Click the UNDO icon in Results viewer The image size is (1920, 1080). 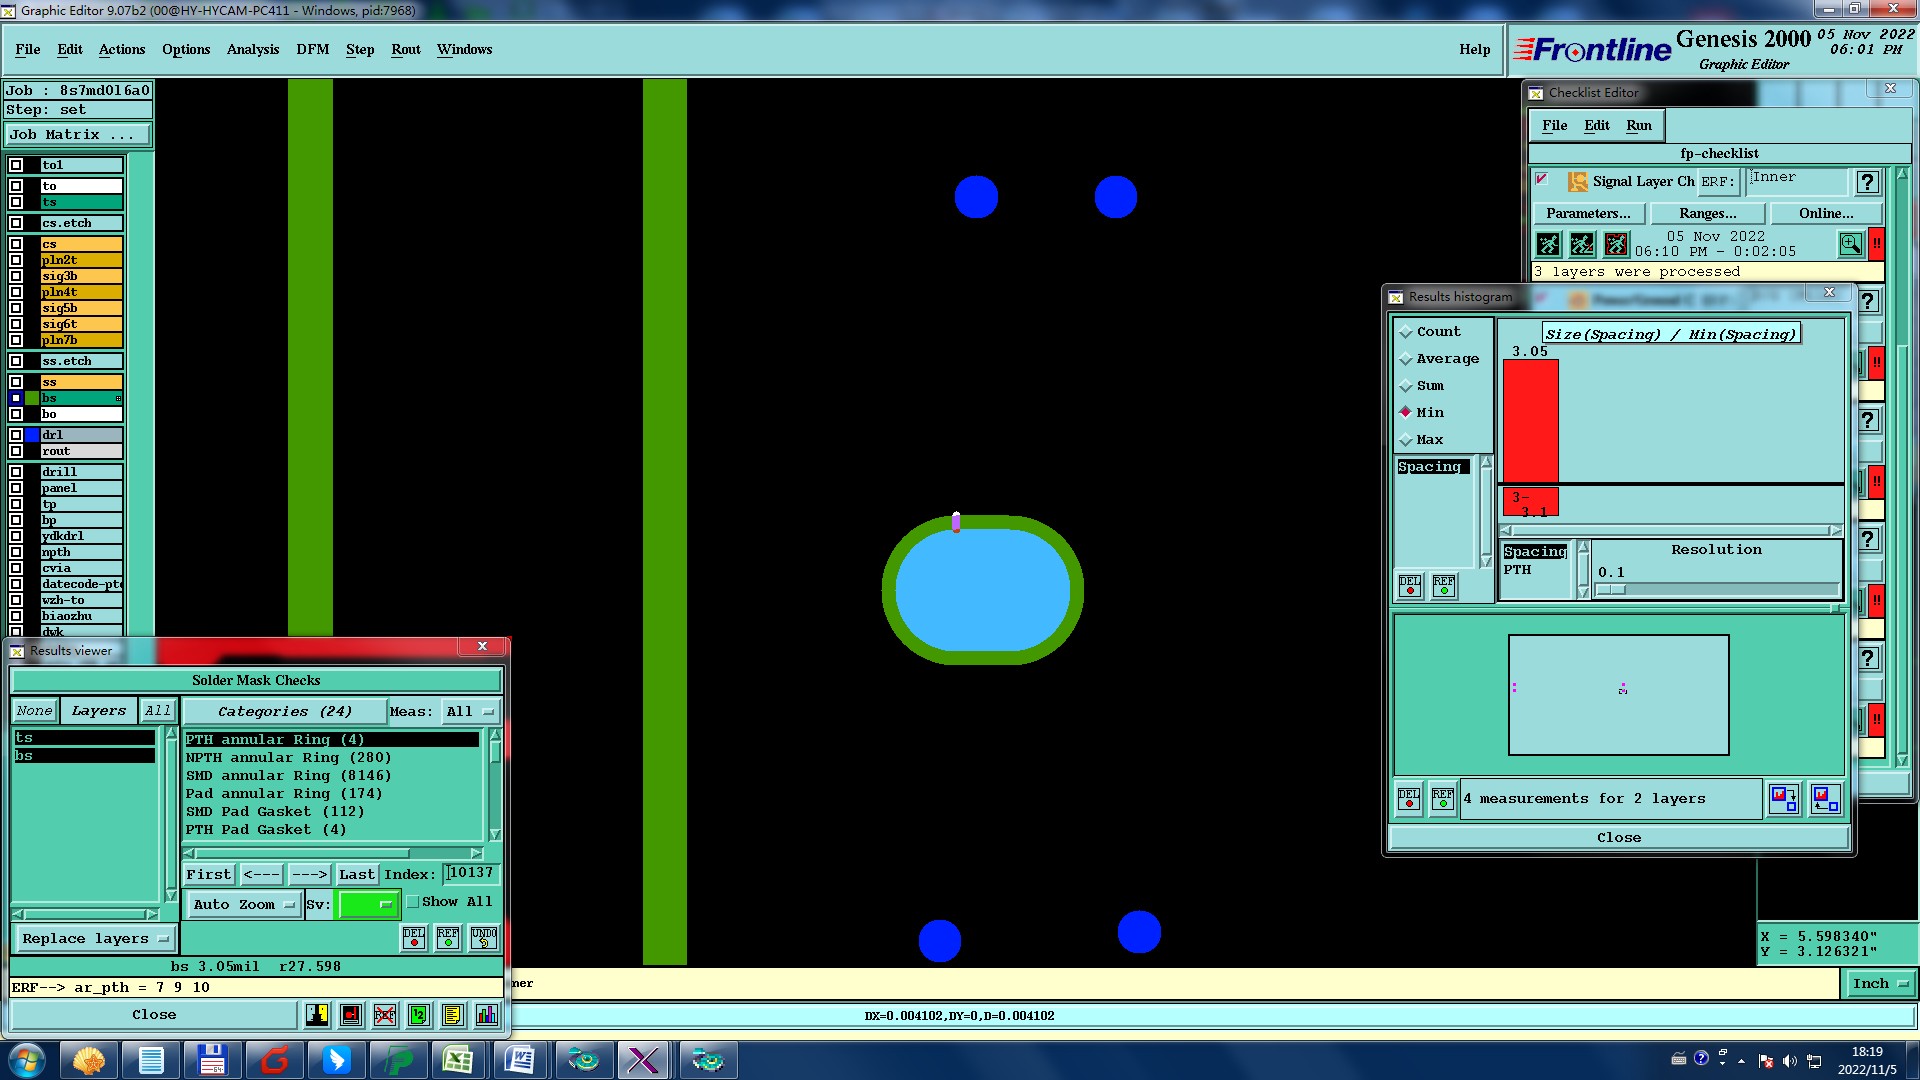(484, 938)
